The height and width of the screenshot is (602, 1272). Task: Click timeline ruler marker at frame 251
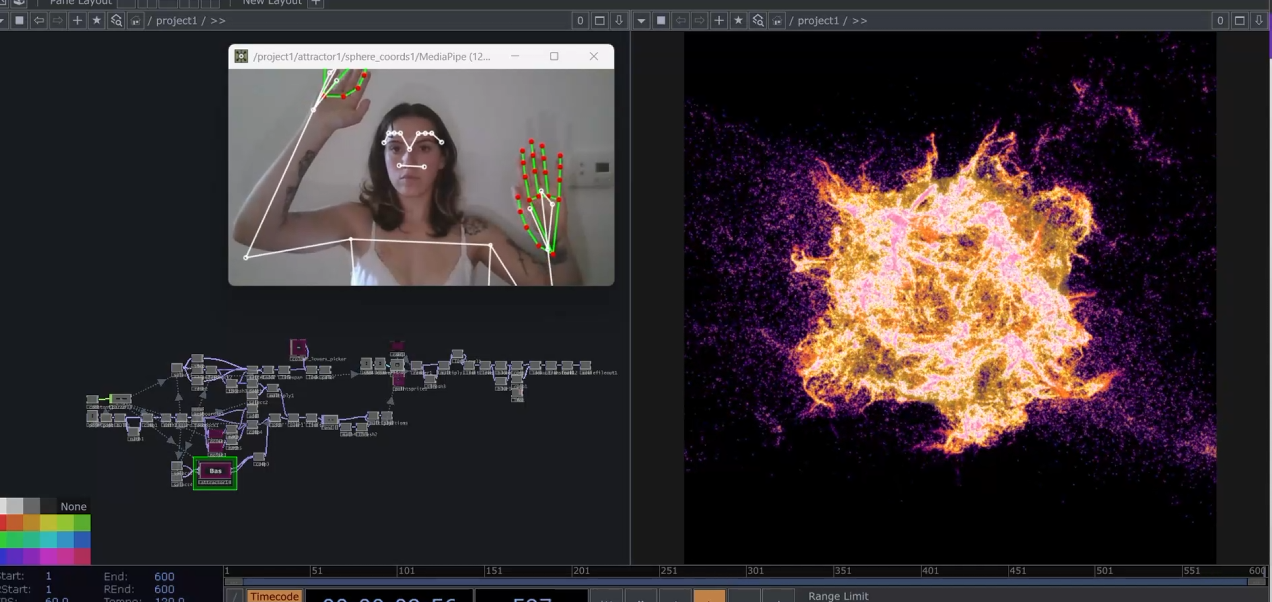pyautogui.click(x=668, y=571)
